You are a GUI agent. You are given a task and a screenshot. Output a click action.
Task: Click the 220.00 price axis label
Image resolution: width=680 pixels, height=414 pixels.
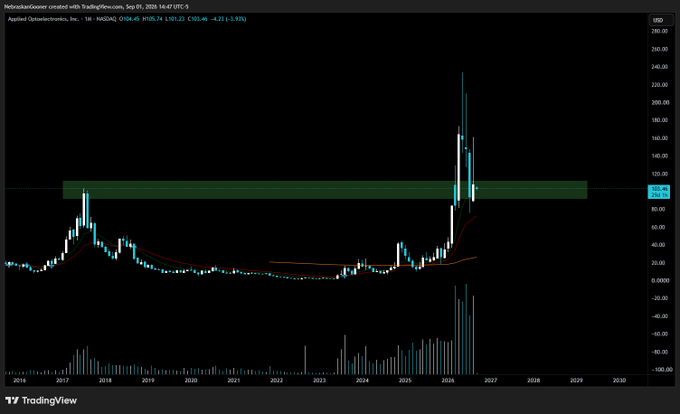[x=659, y=85]
